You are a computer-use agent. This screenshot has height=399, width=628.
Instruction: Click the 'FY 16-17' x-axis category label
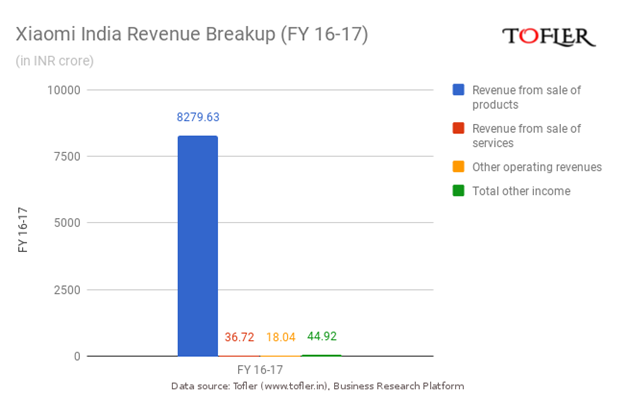coord(260,369)
